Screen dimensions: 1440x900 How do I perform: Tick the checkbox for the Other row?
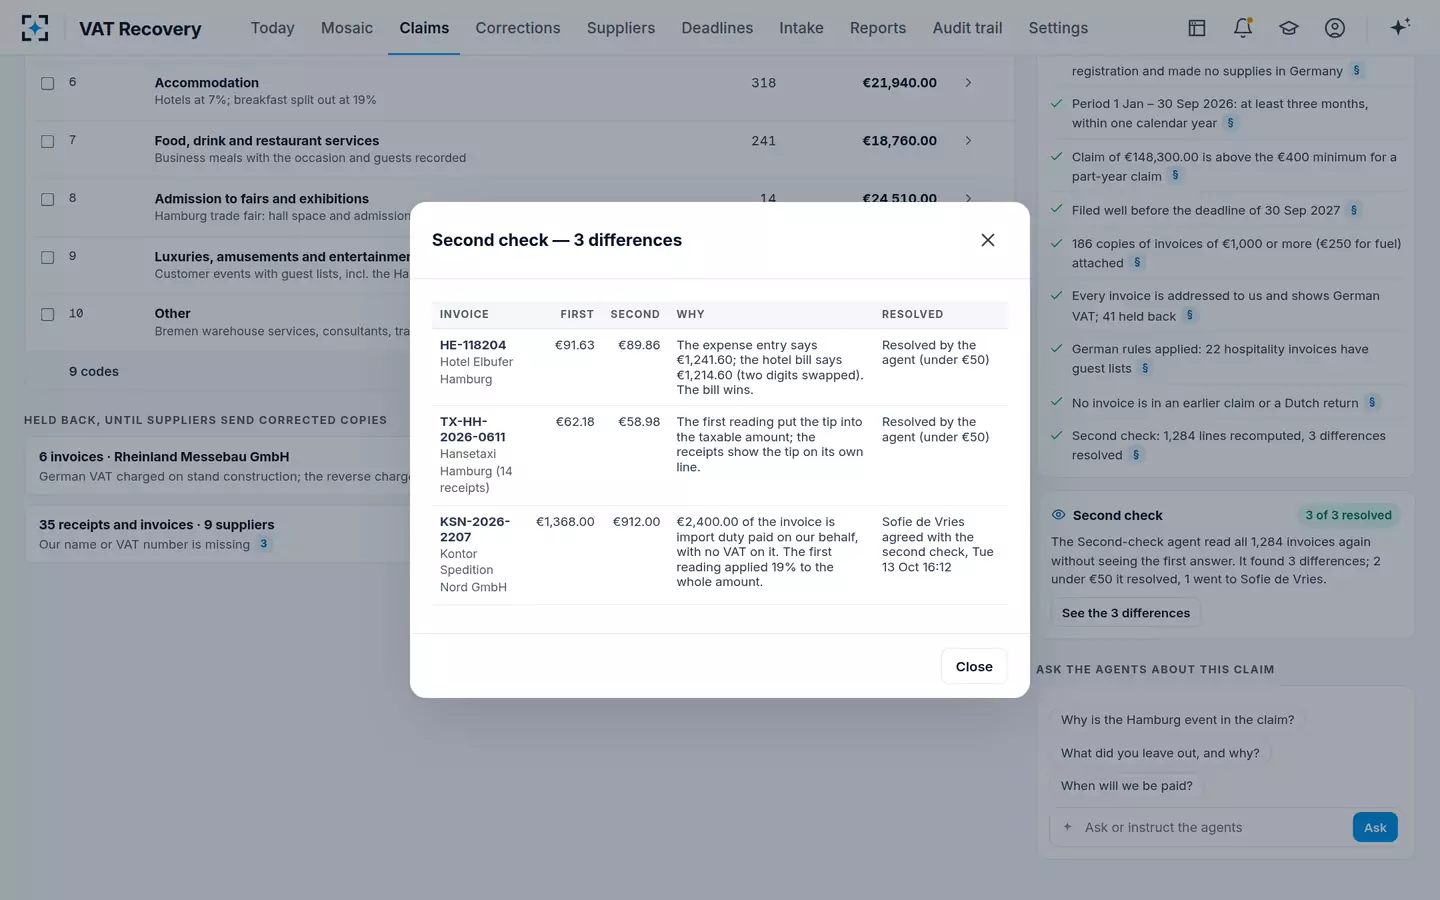point(47,314)
